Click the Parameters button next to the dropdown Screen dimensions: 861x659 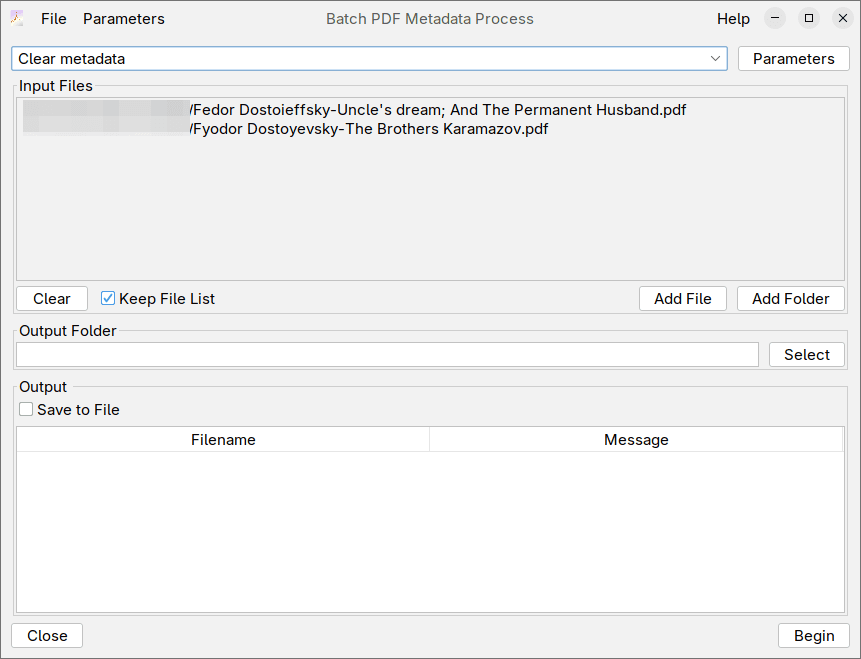[x=793, y=58]
